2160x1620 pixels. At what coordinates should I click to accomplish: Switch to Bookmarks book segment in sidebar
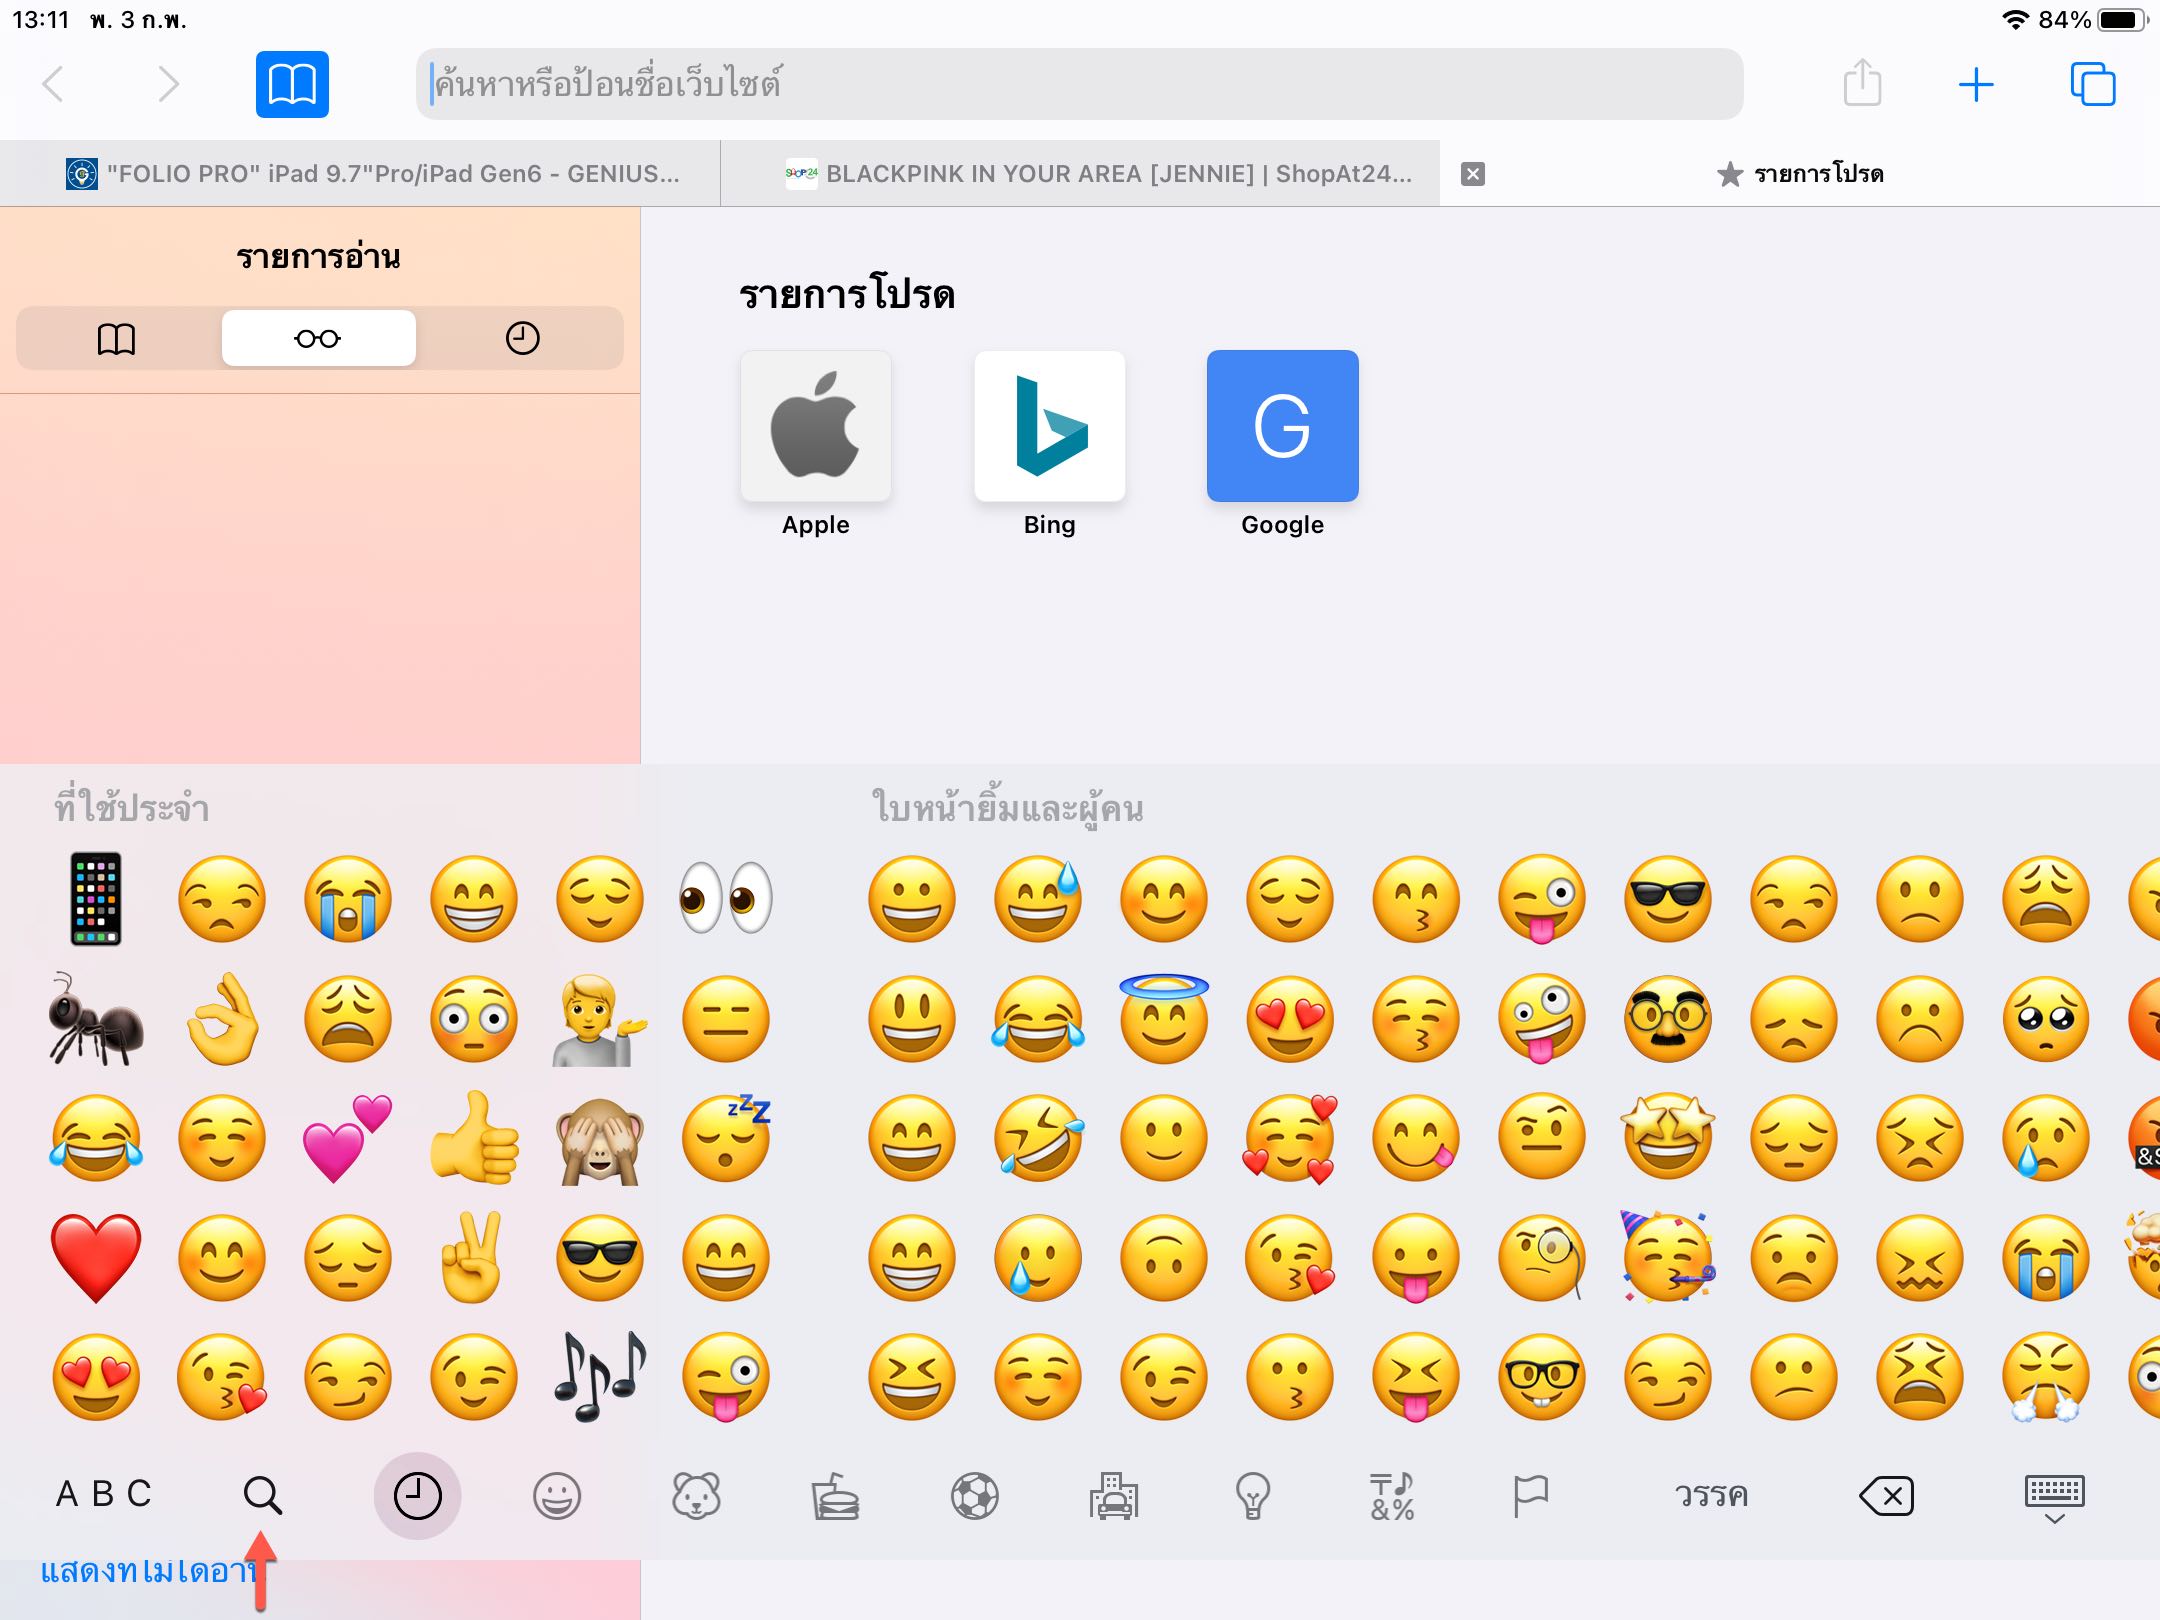pos(116,338)
